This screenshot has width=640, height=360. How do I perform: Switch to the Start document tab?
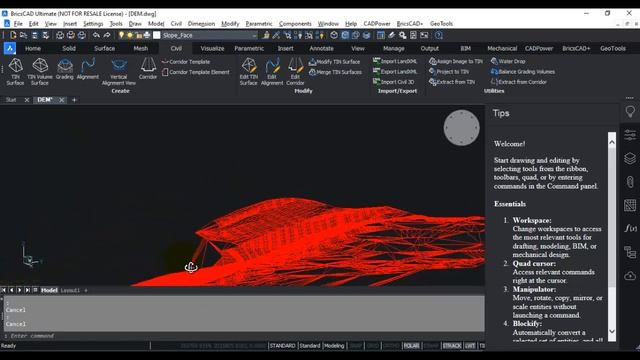[x=11, y=100]
